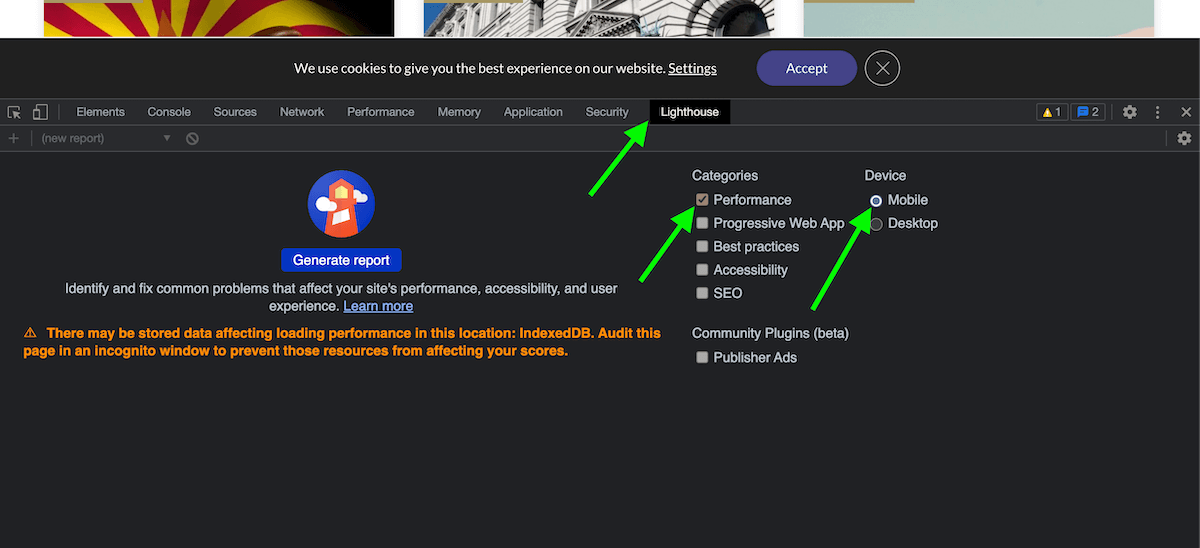Open the DevTools three-dot customize menu

1158,112
